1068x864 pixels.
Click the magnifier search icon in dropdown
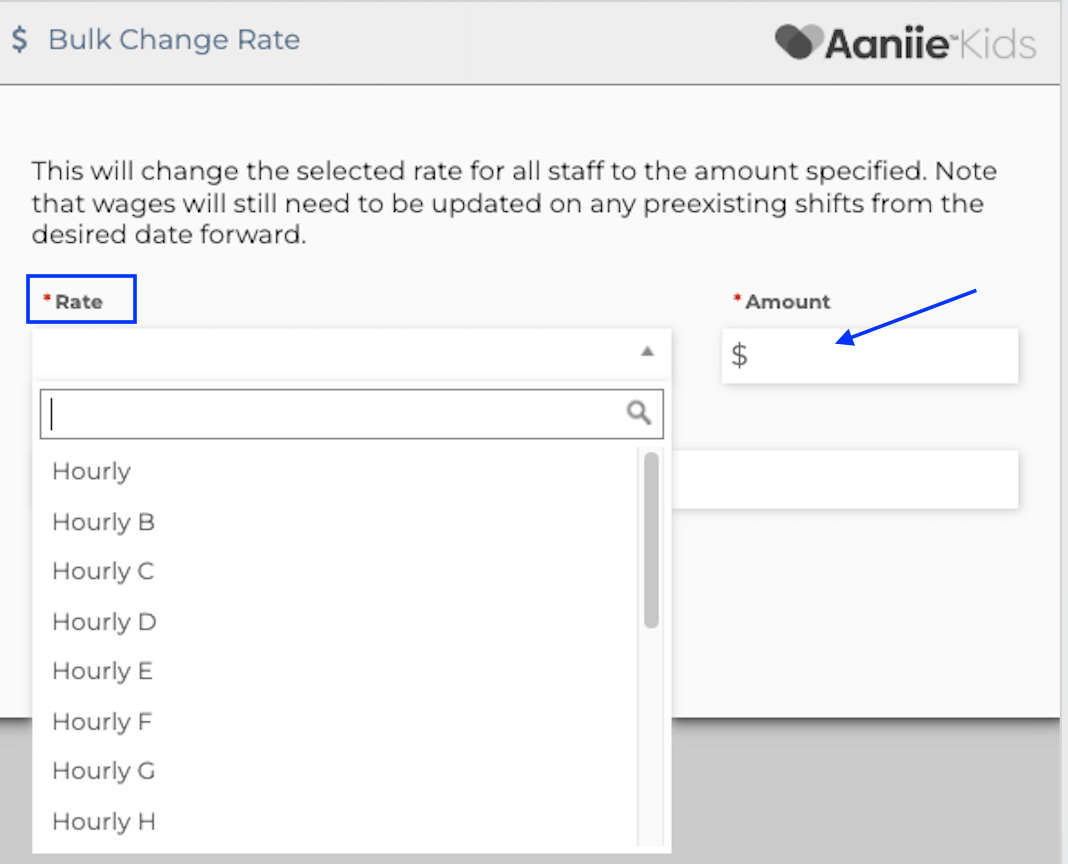(x=639, y=413)
